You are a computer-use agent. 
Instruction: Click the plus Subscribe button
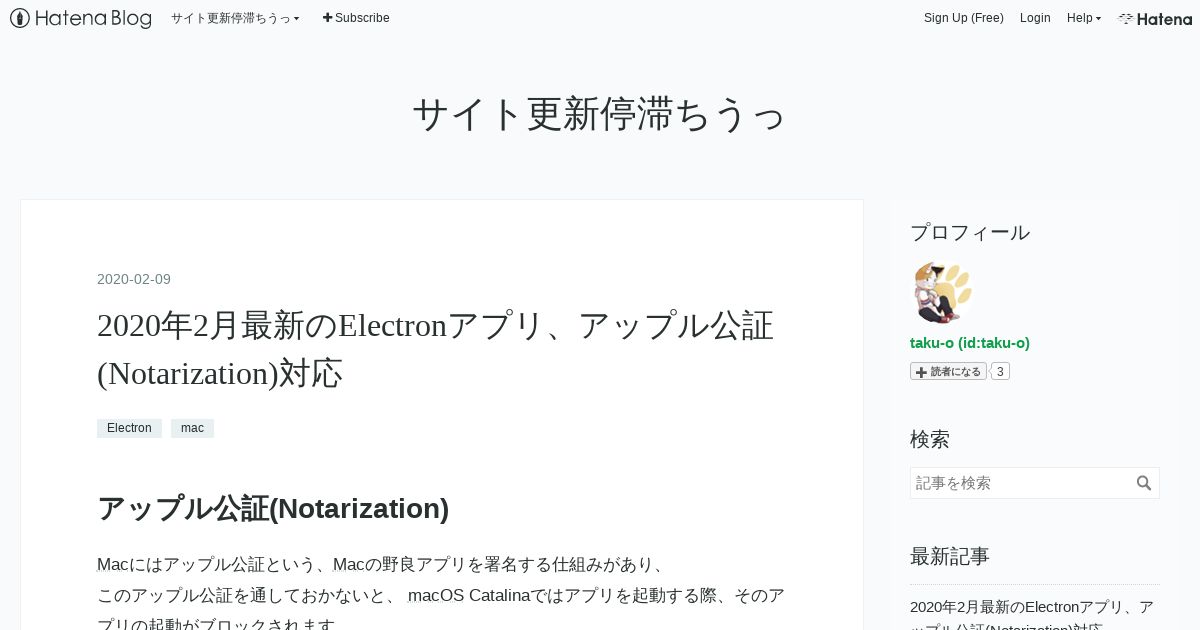356,18
